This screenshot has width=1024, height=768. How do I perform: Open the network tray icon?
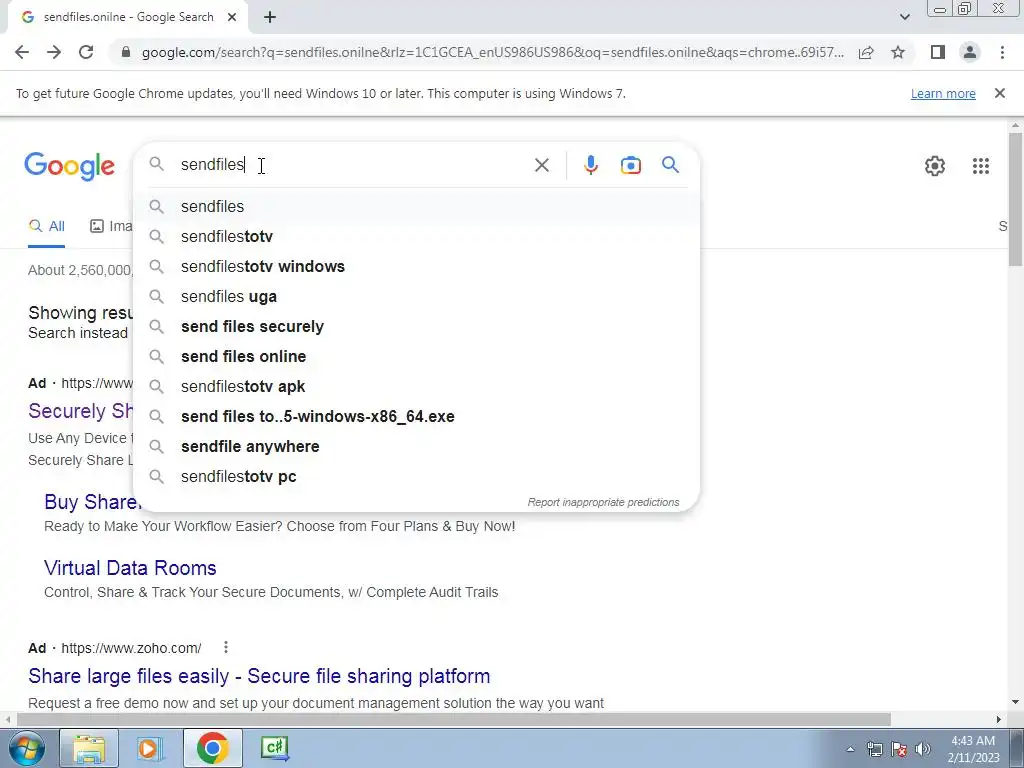point(874,749)
